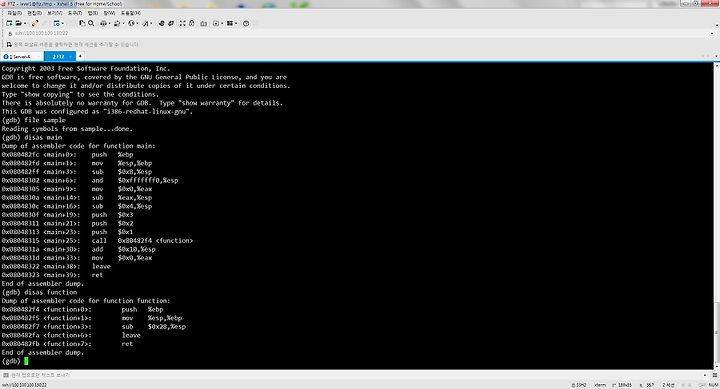Click the SSH2 status bar entry

pyautogui.click(x=579, y=385)
